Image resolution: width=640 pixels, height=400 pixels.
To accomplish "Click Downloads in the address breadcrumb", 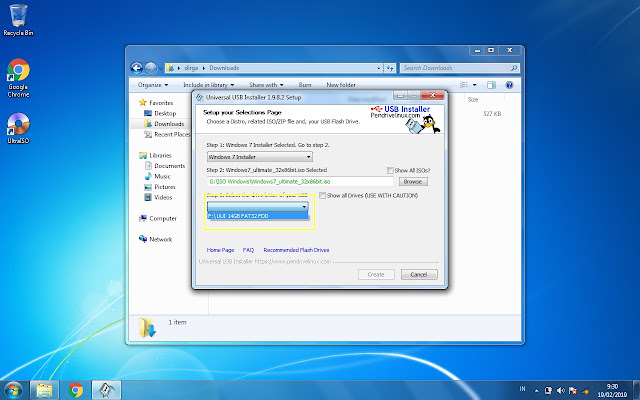I will click(224, 68).
